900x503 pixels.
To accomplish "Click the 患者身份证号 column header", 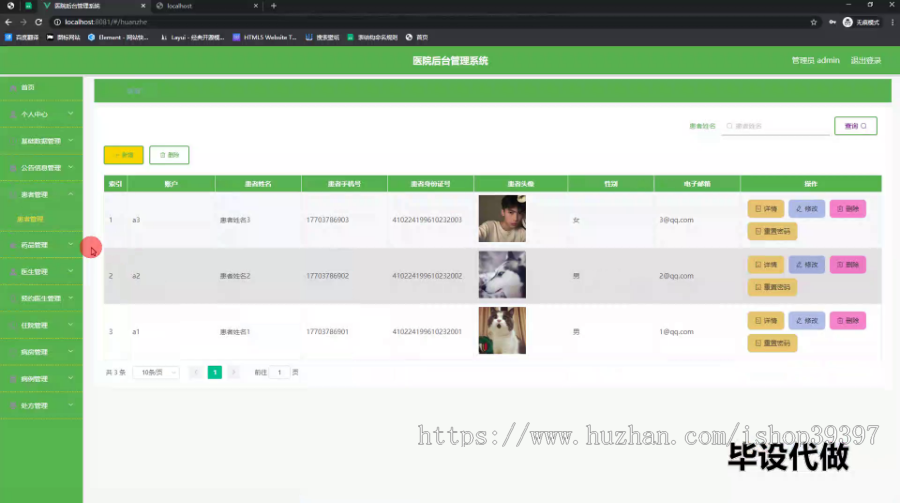I will [x=430, y=184].
